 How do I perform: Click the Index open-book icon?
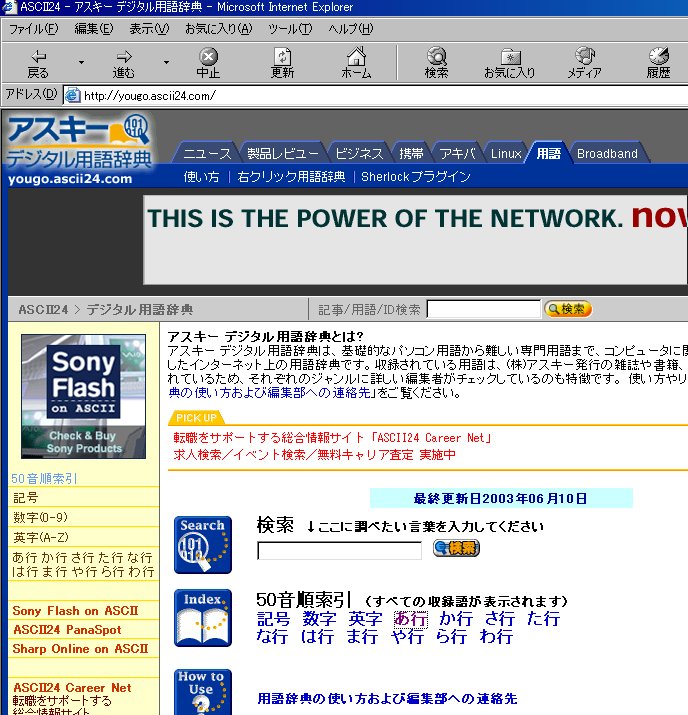203,618
